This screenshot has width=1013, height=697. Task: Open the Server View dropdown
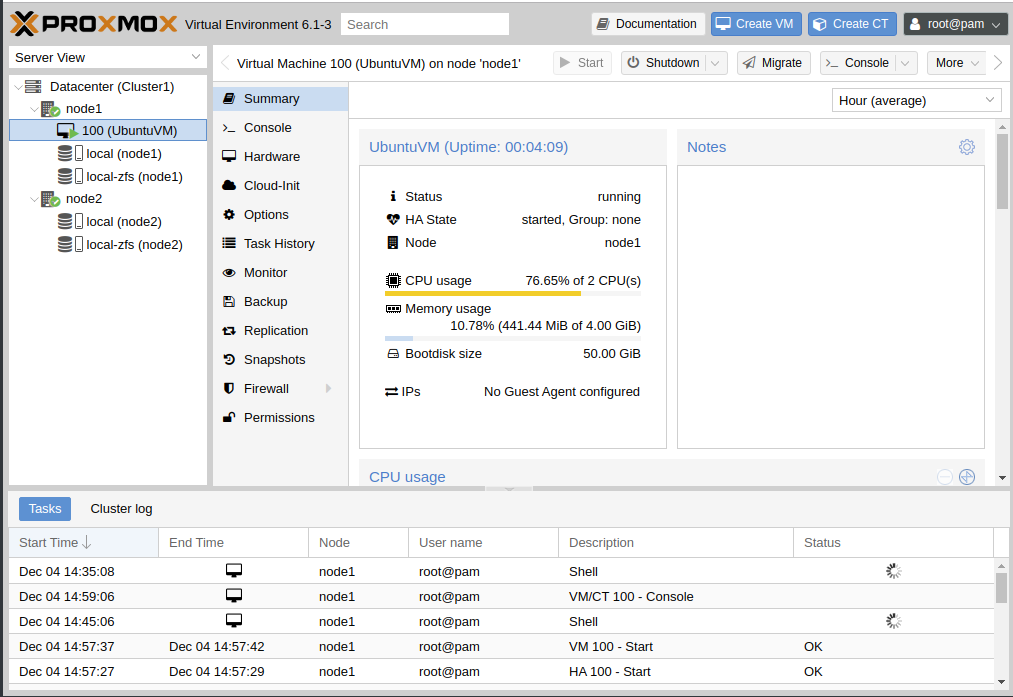[108, 57]
